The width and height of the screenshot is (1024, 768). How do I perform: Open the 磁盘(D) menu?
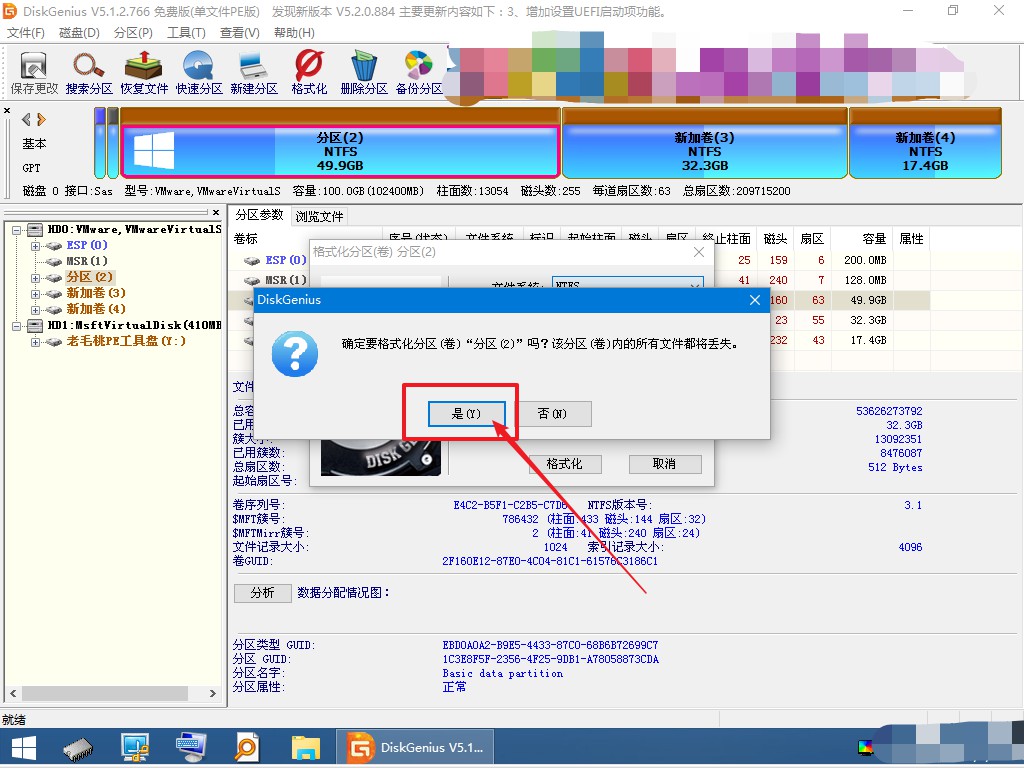pos(79,33)
